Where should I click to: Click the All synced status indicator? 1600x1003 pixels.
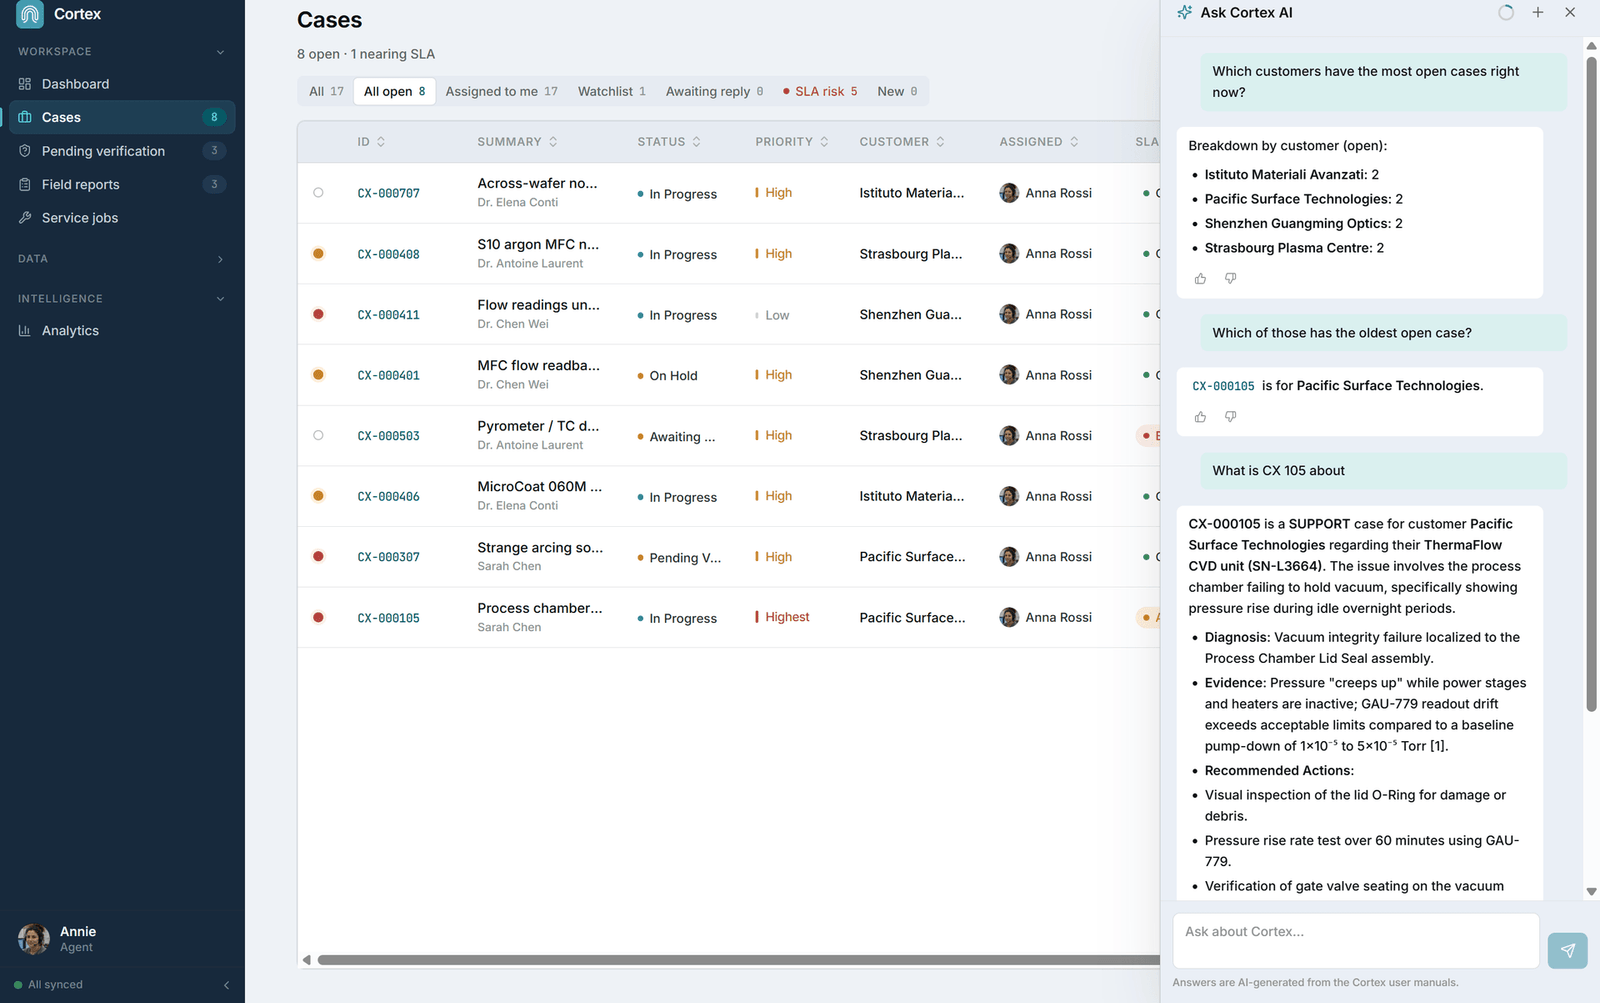point(49,985)
